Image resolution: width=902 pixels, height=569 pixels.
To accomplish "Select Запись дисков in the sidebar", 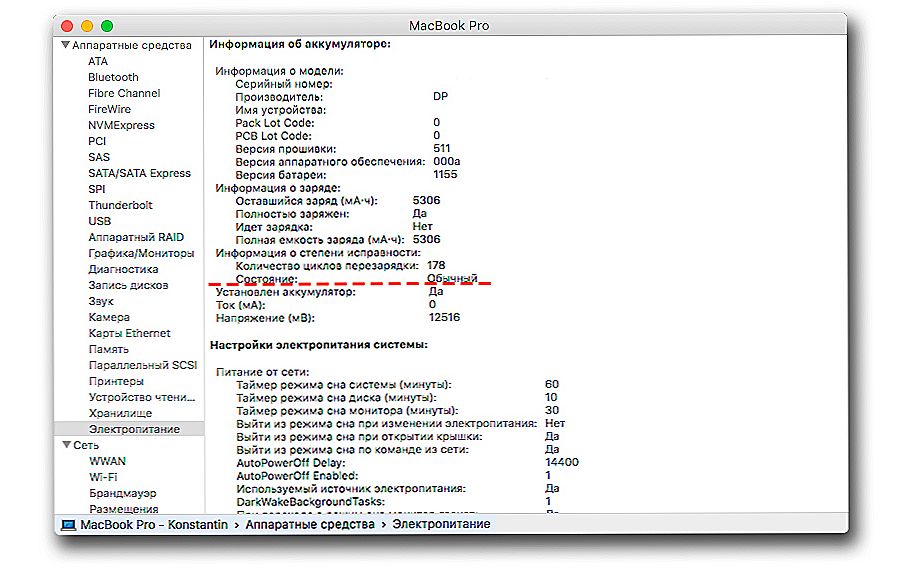I will click(128, 285).
